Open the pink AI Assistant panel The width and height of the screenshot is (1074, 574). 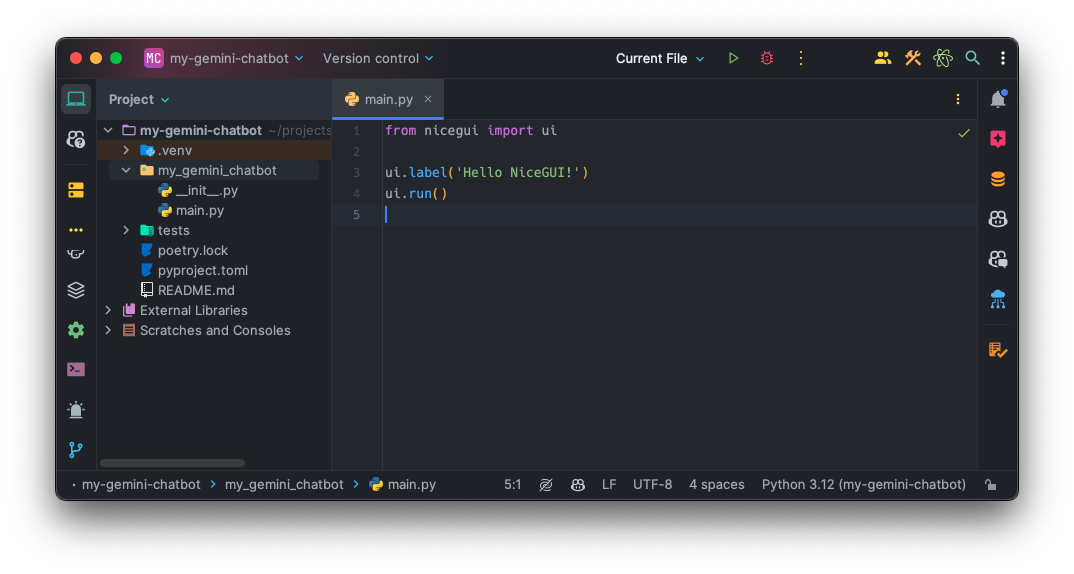997,140
